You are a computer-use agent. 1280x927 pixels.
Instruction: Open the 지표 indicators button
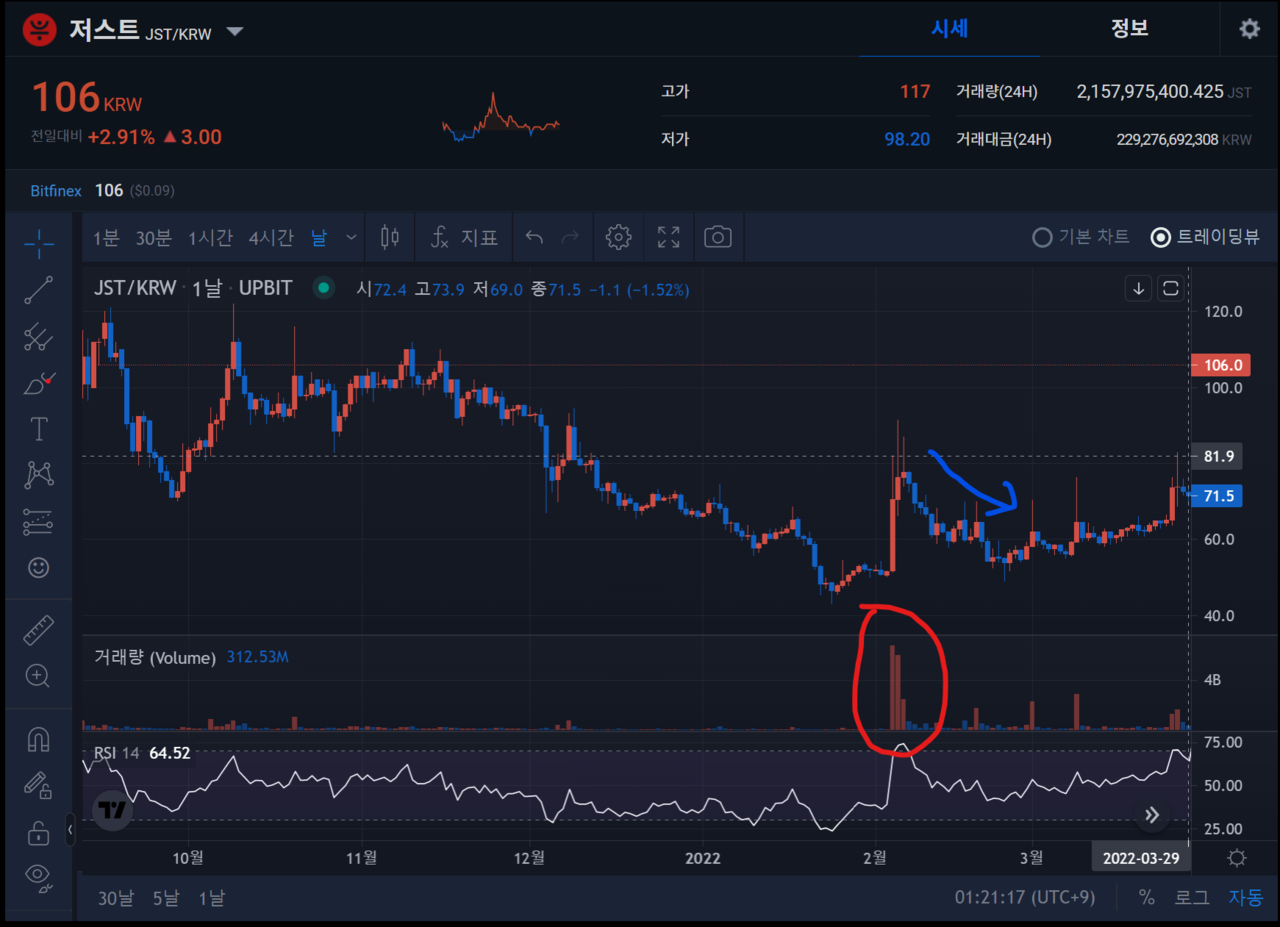(465, 237)
